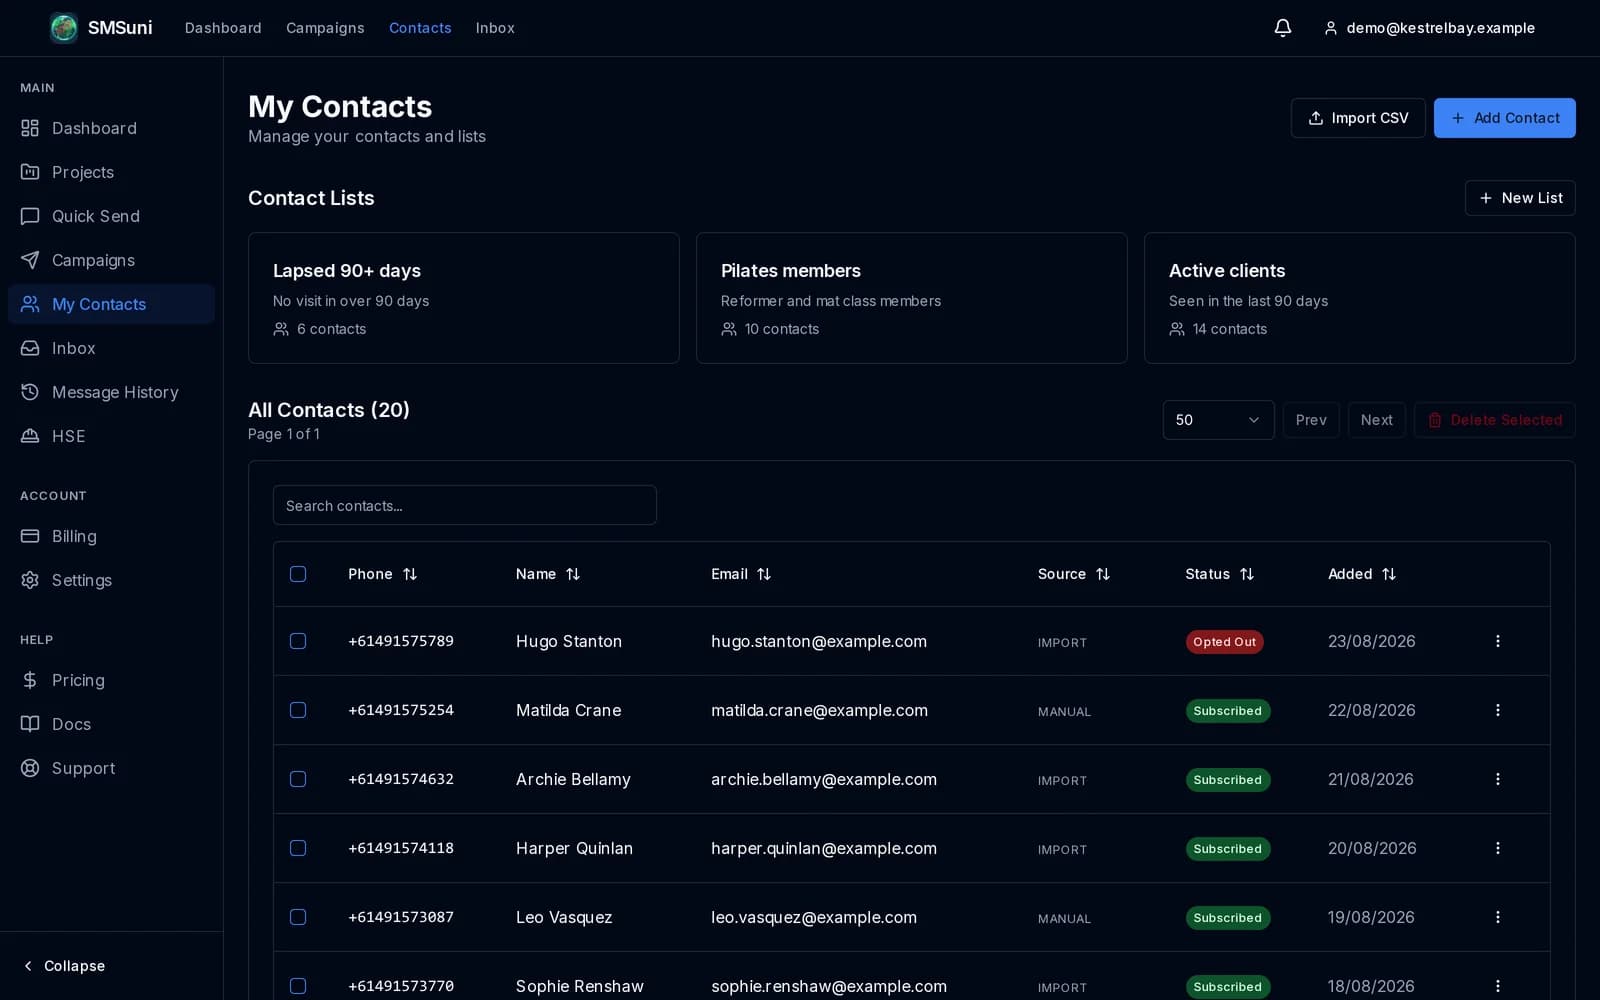Viewport: 1600px width, 1000px height.
Task: Sort contacts by Email column
Action: coord(741,574)
